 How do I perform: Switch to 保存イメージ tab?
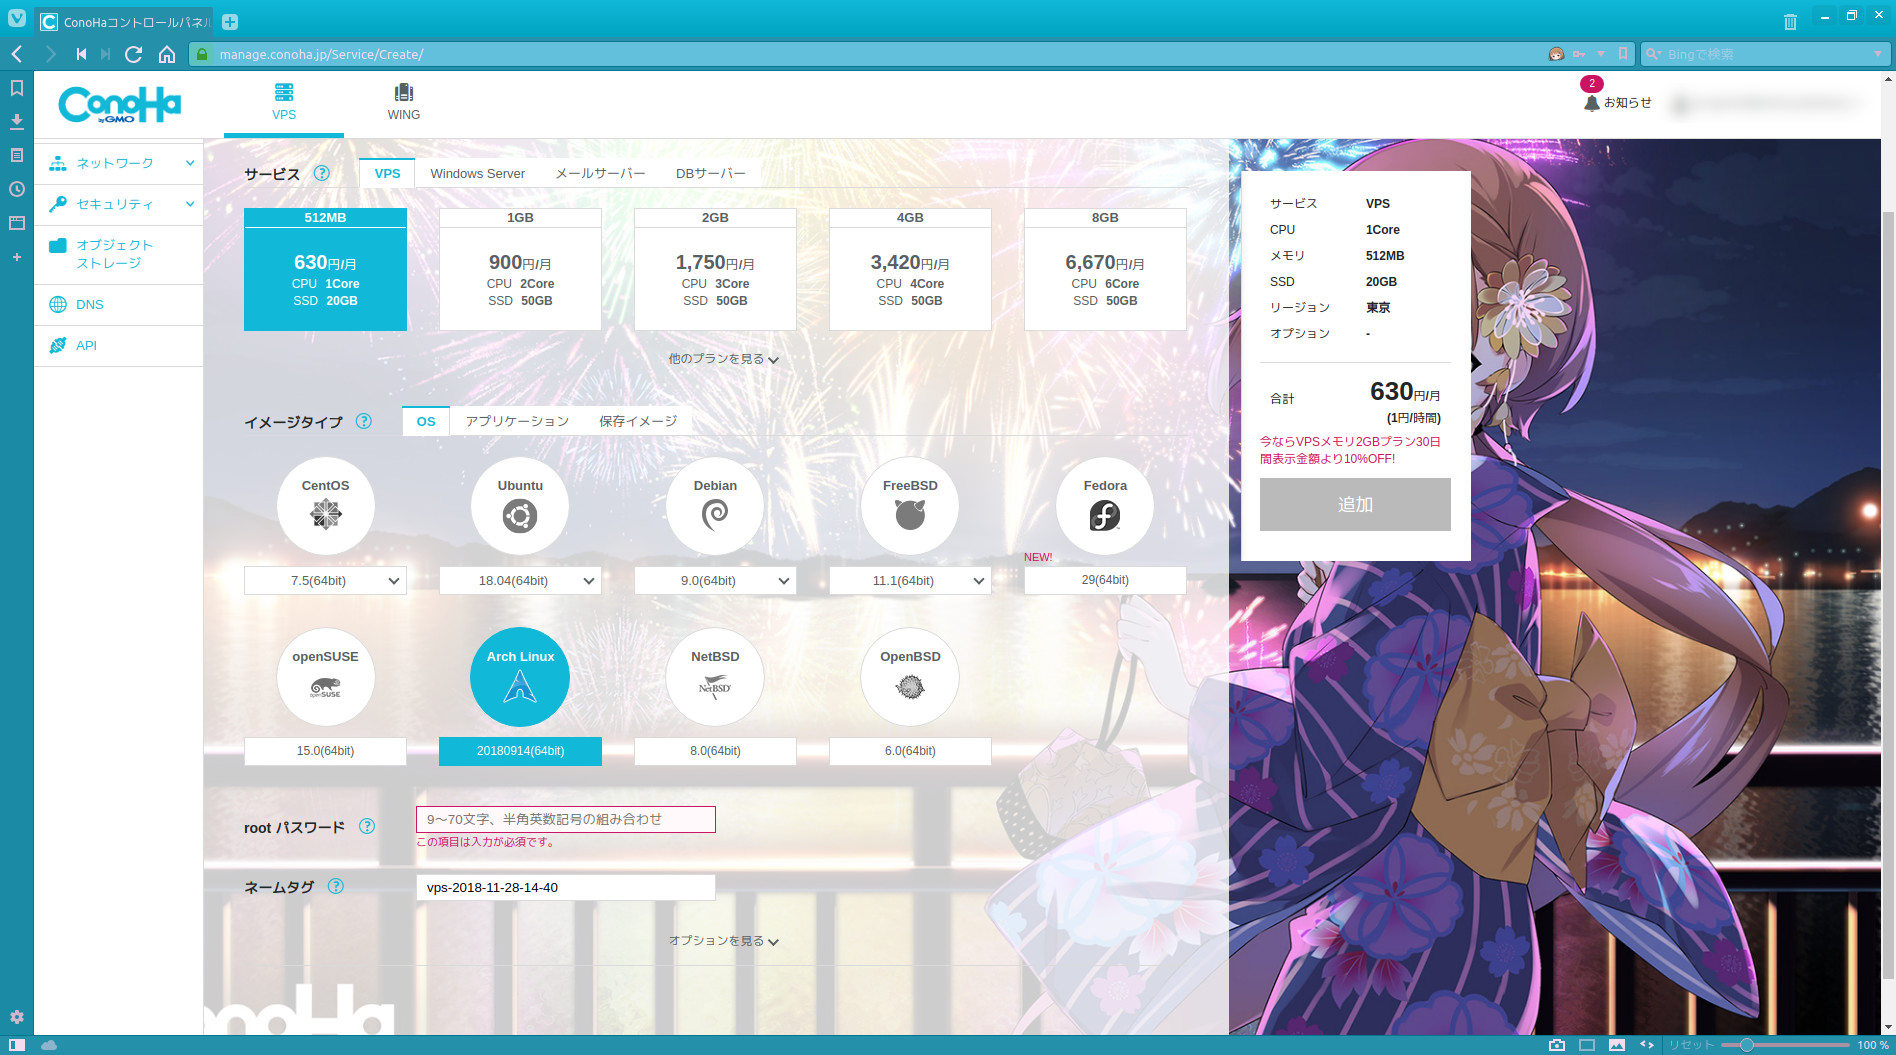(x=638, y=421)
